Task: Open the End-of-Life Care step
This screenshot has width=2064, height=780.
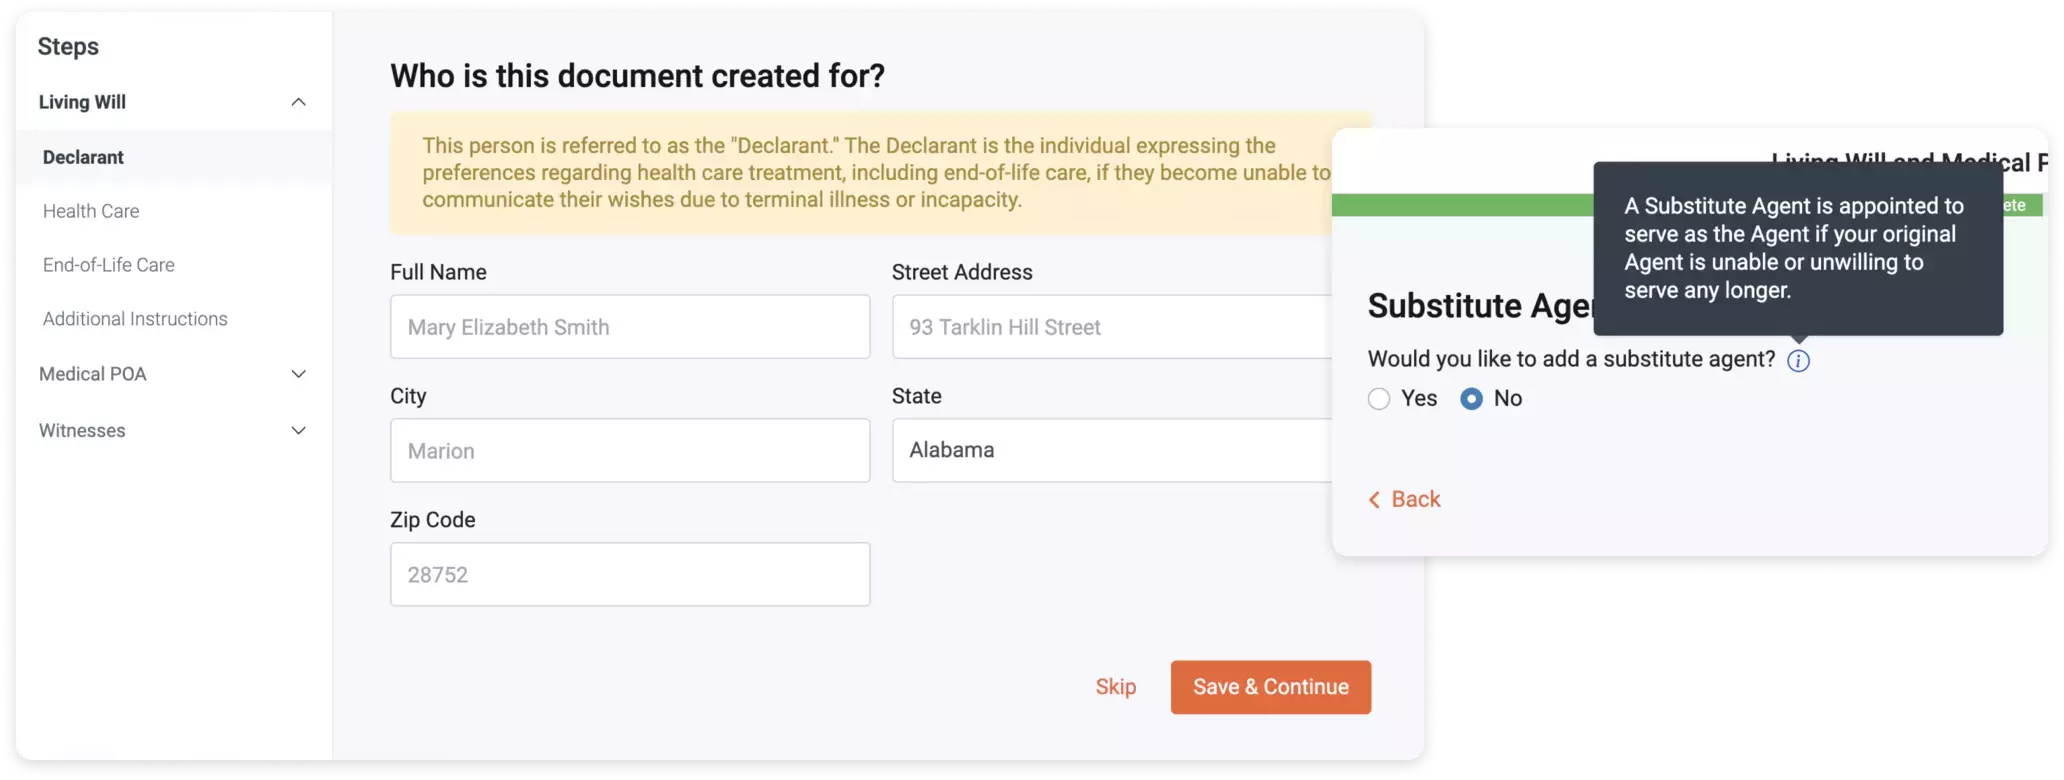Action: 108,265
